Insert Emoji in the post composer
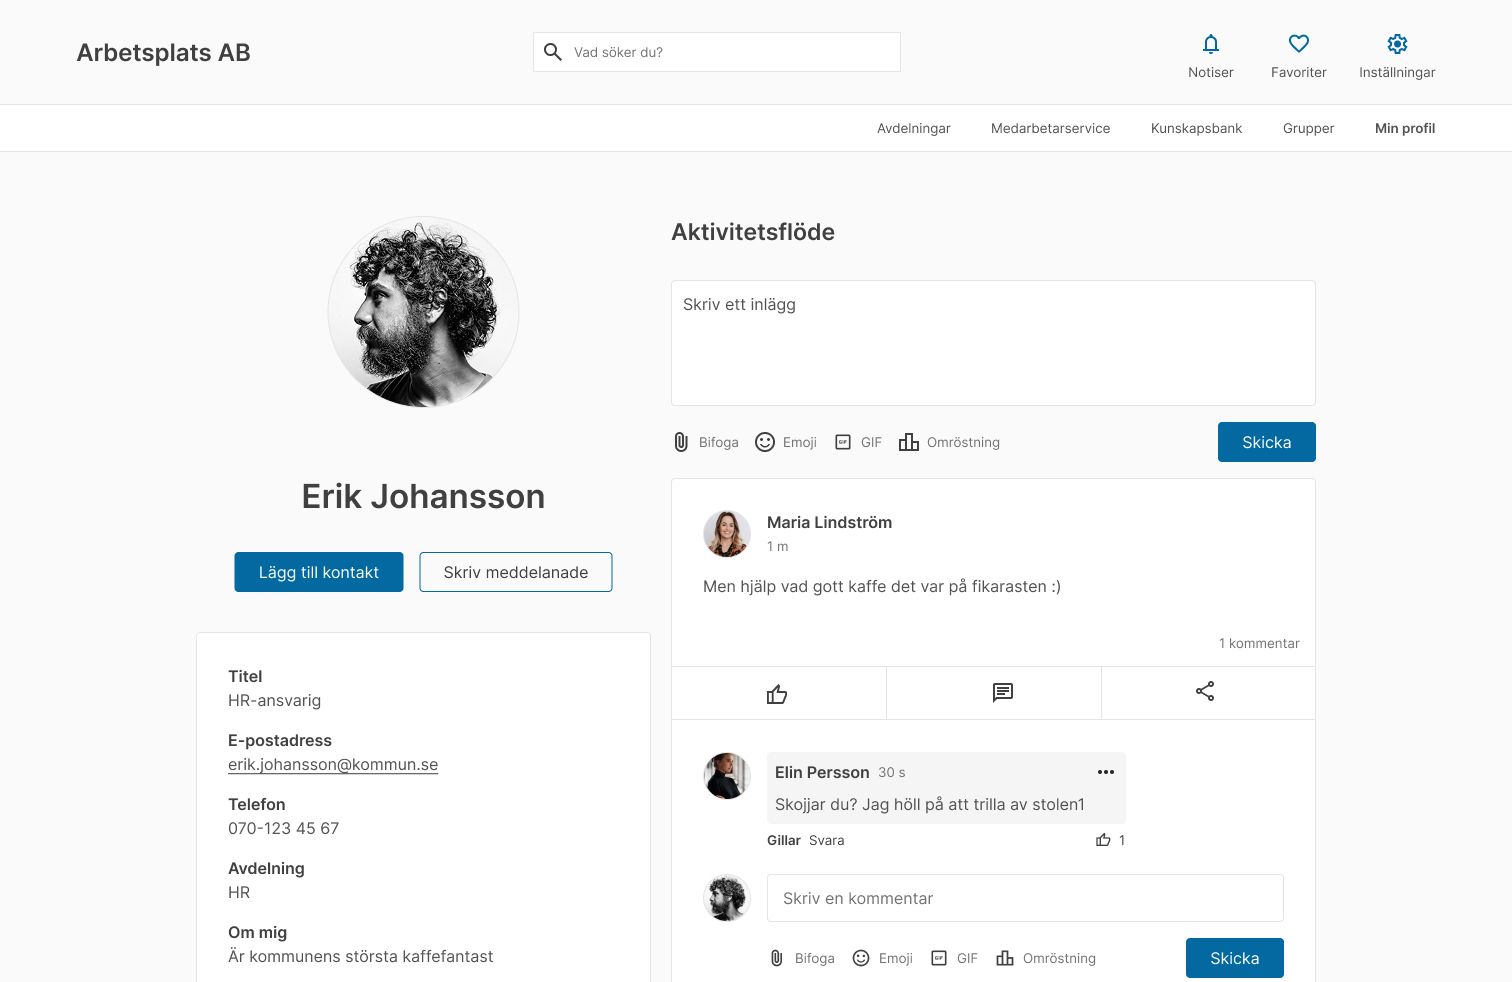 point(786,442)
